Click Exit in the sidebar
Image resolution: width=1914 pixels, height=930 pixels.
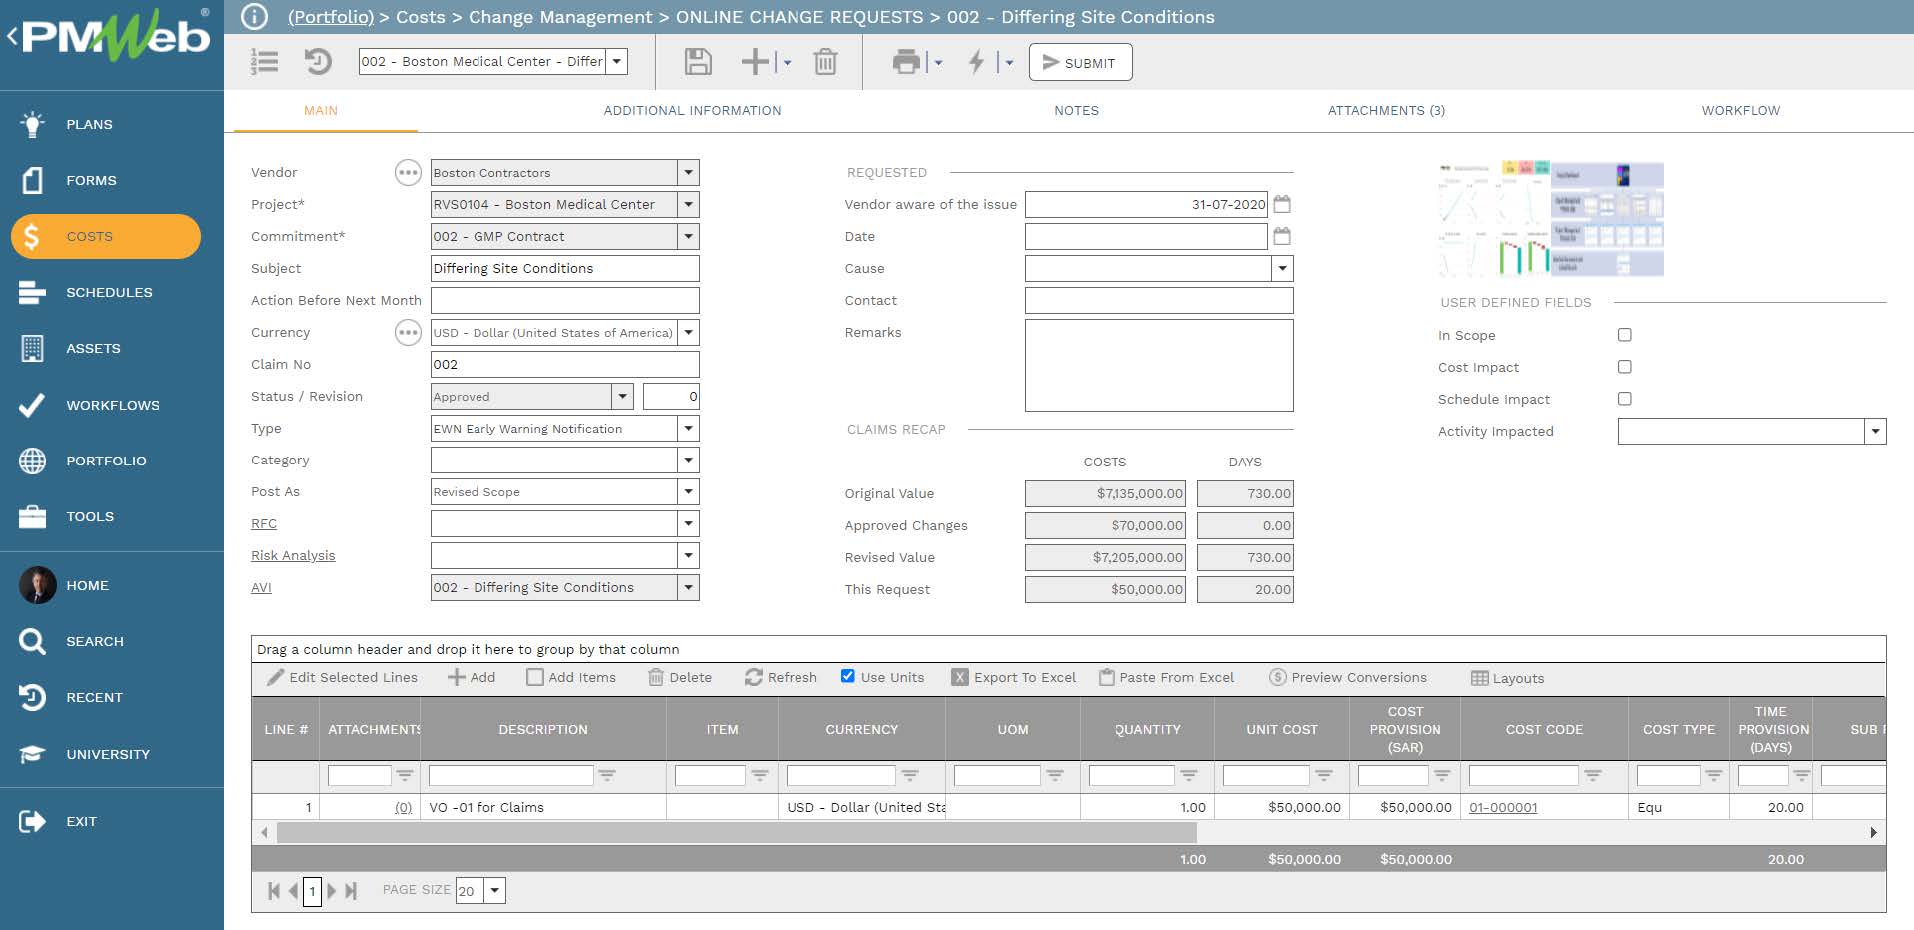click(x=81, y=821)
